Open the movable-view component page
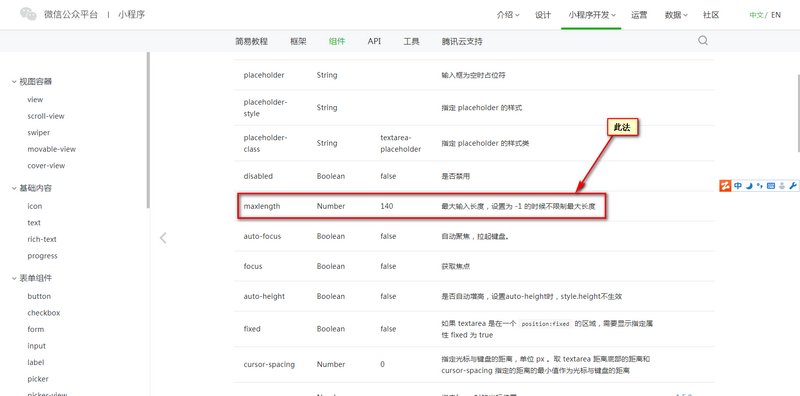The height and width of the screenshot is (396, 800). pos(52,149)
